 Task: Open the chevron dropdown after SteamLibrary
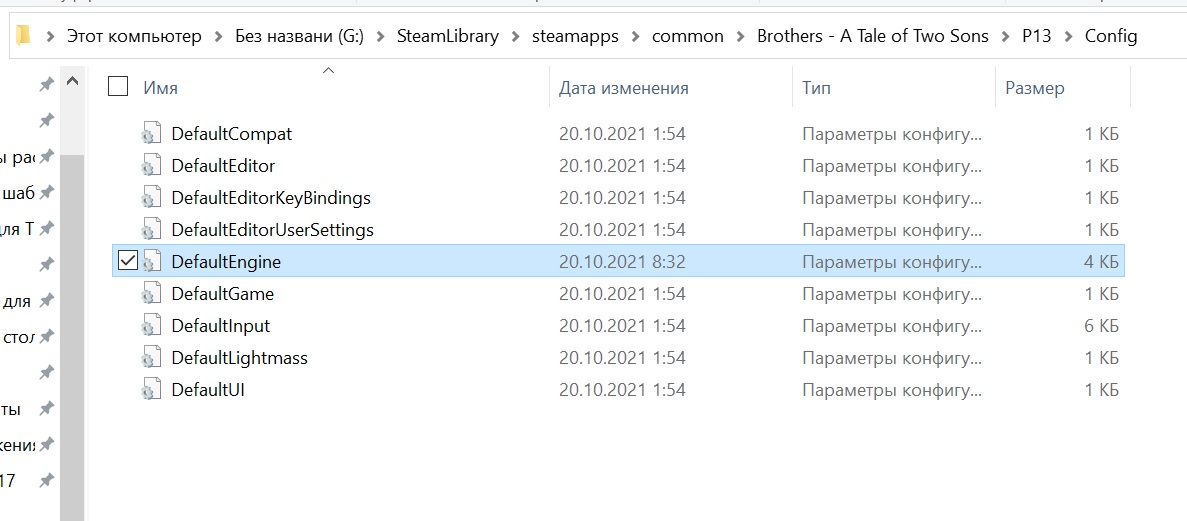[515, 36]
